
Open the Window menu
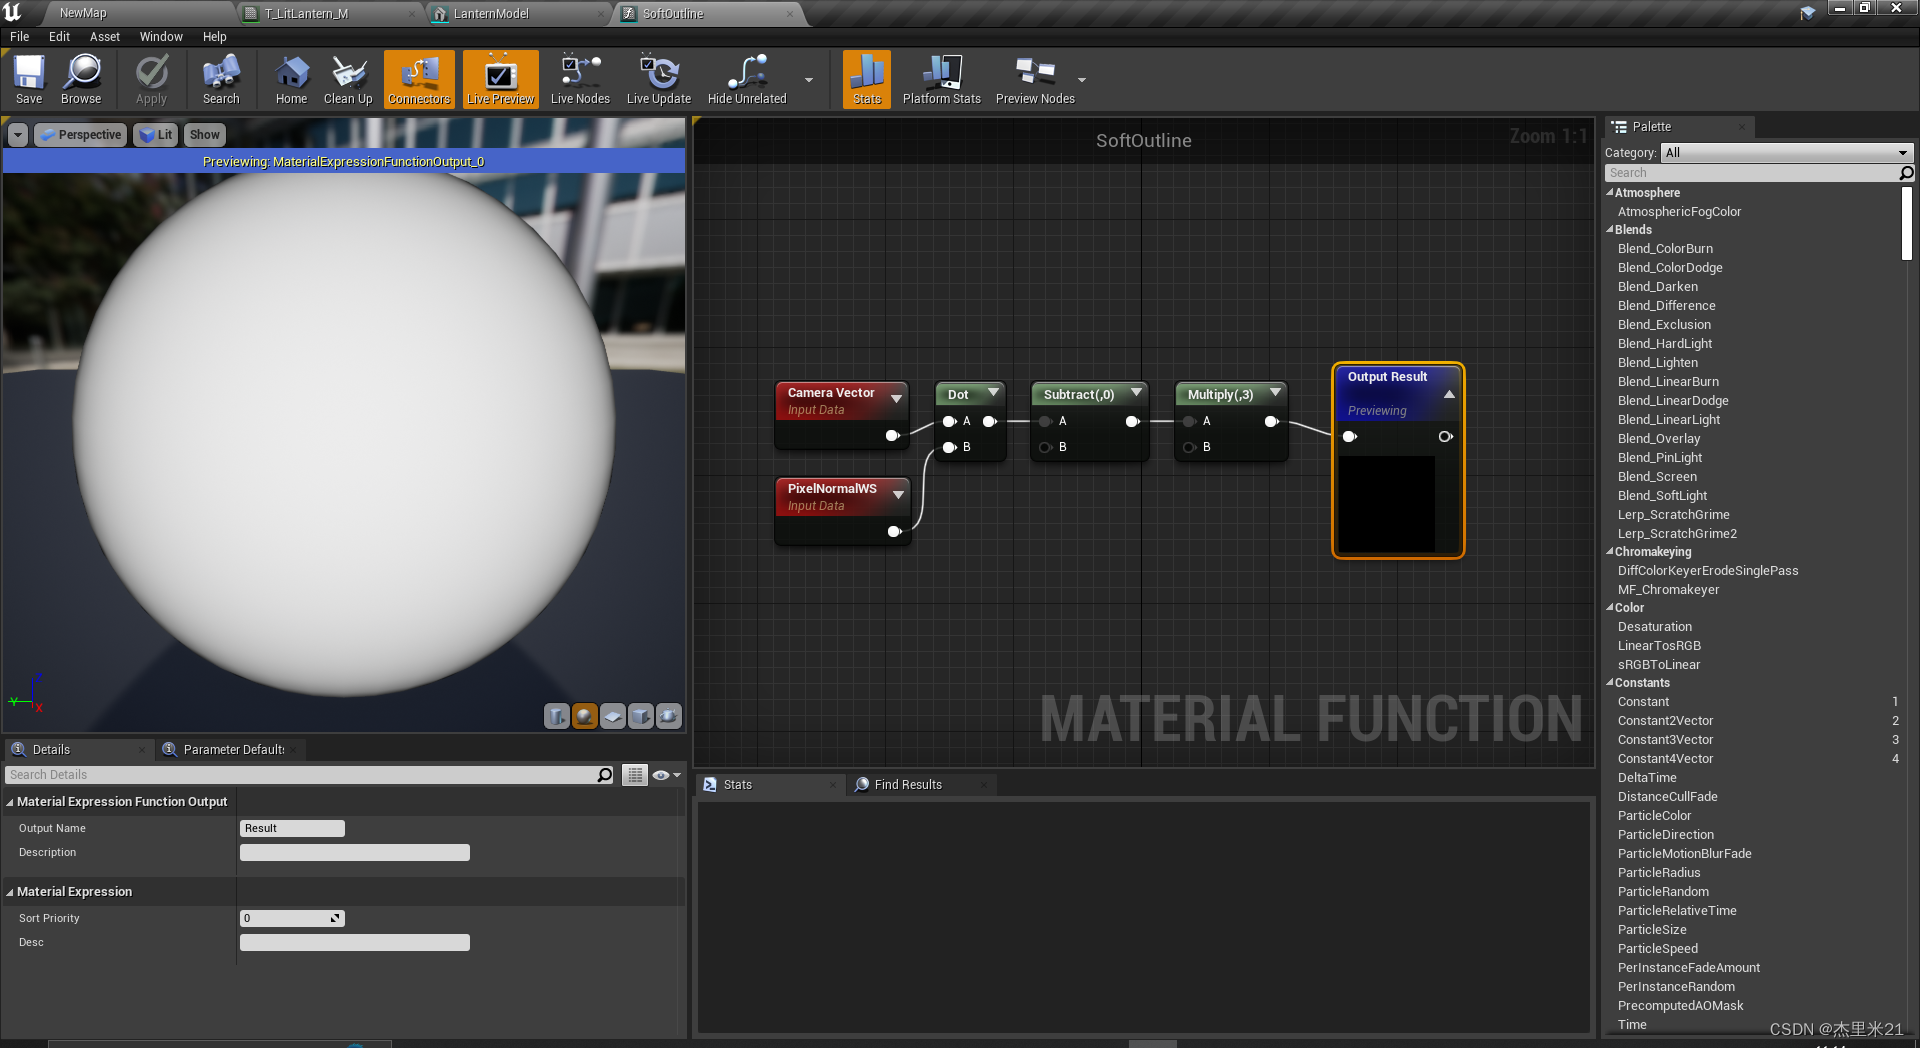click(160, 36)
